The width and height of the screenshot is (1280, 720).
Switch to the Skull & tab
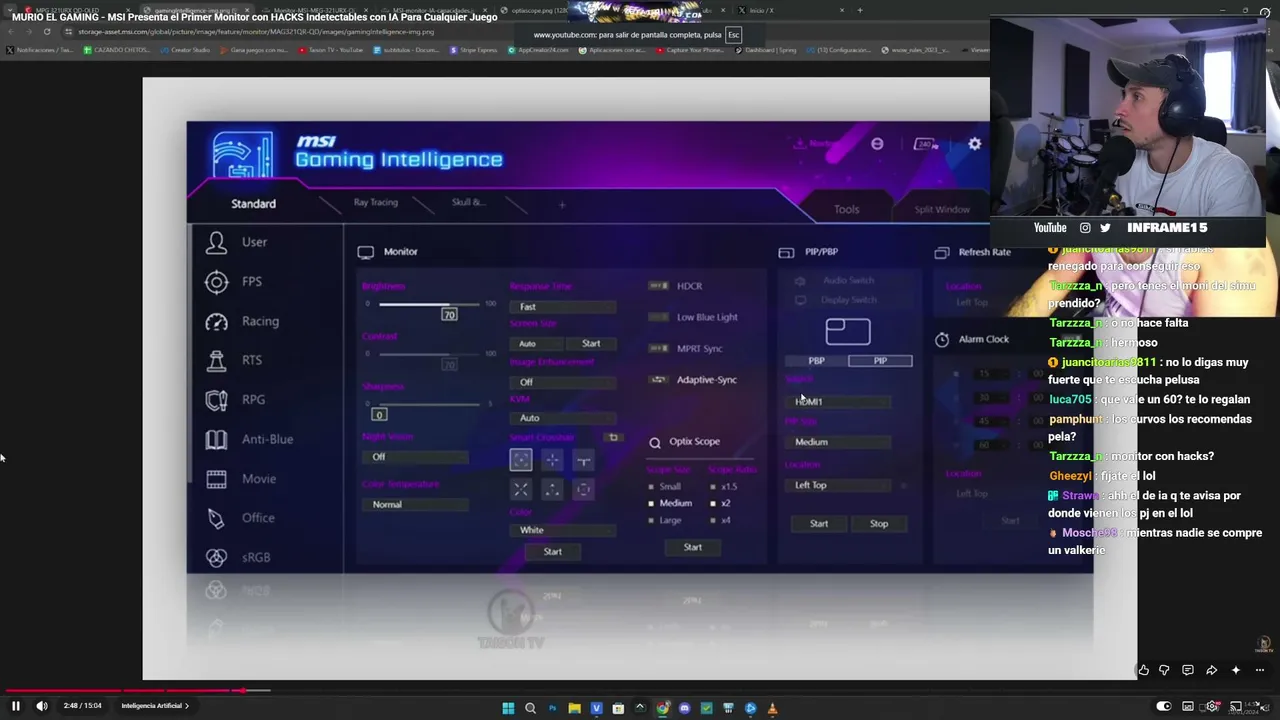[468, 202]
